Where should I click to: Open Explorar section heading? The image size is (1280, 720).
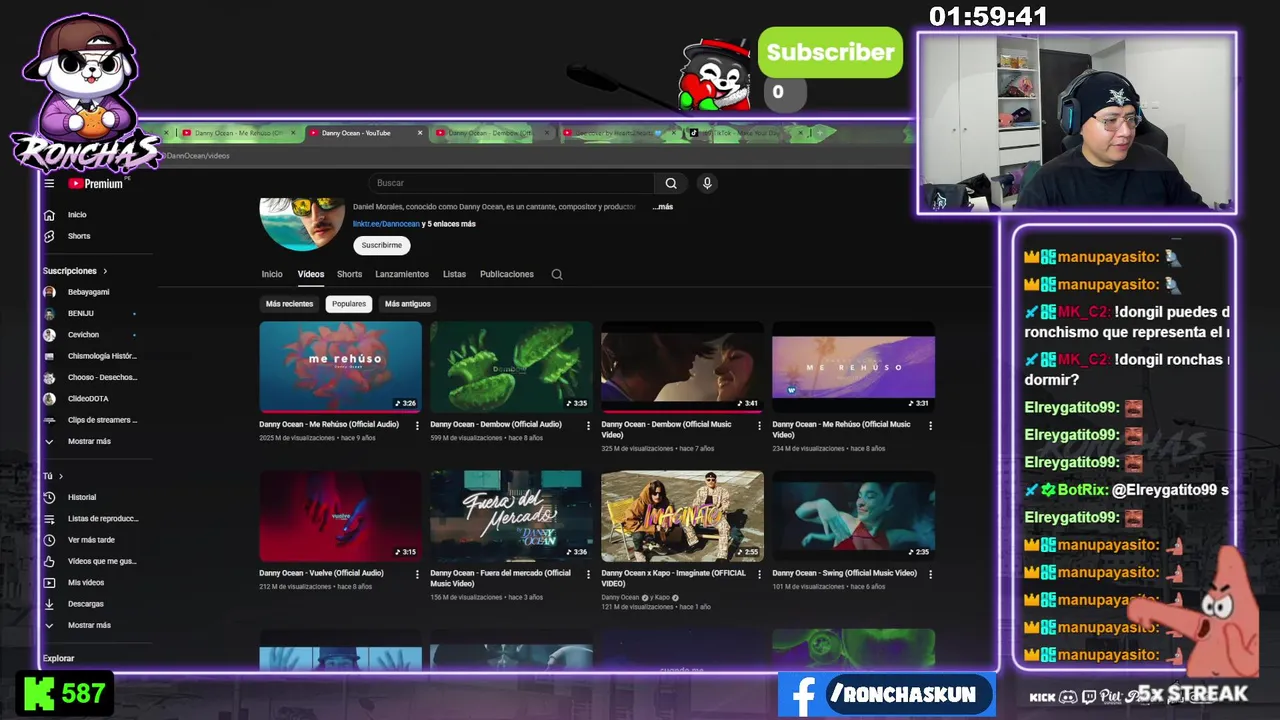tap(58, 658)
